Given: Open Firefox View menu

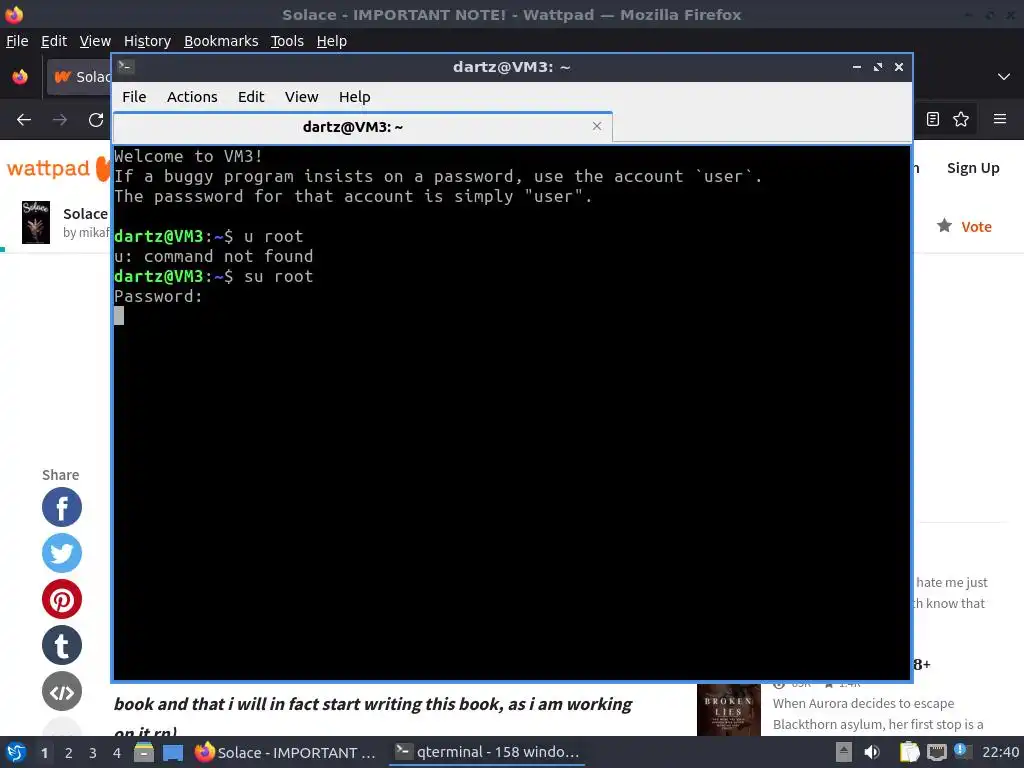Looking at the screenshot, I should [x=95, y=41].
